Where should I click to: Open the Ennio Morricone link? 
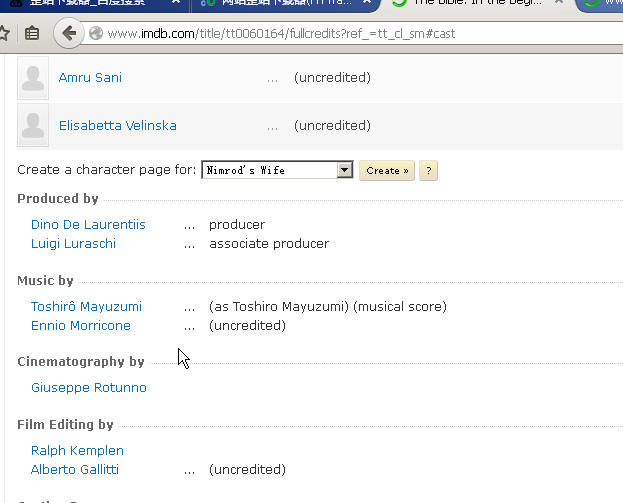(81, 326)
